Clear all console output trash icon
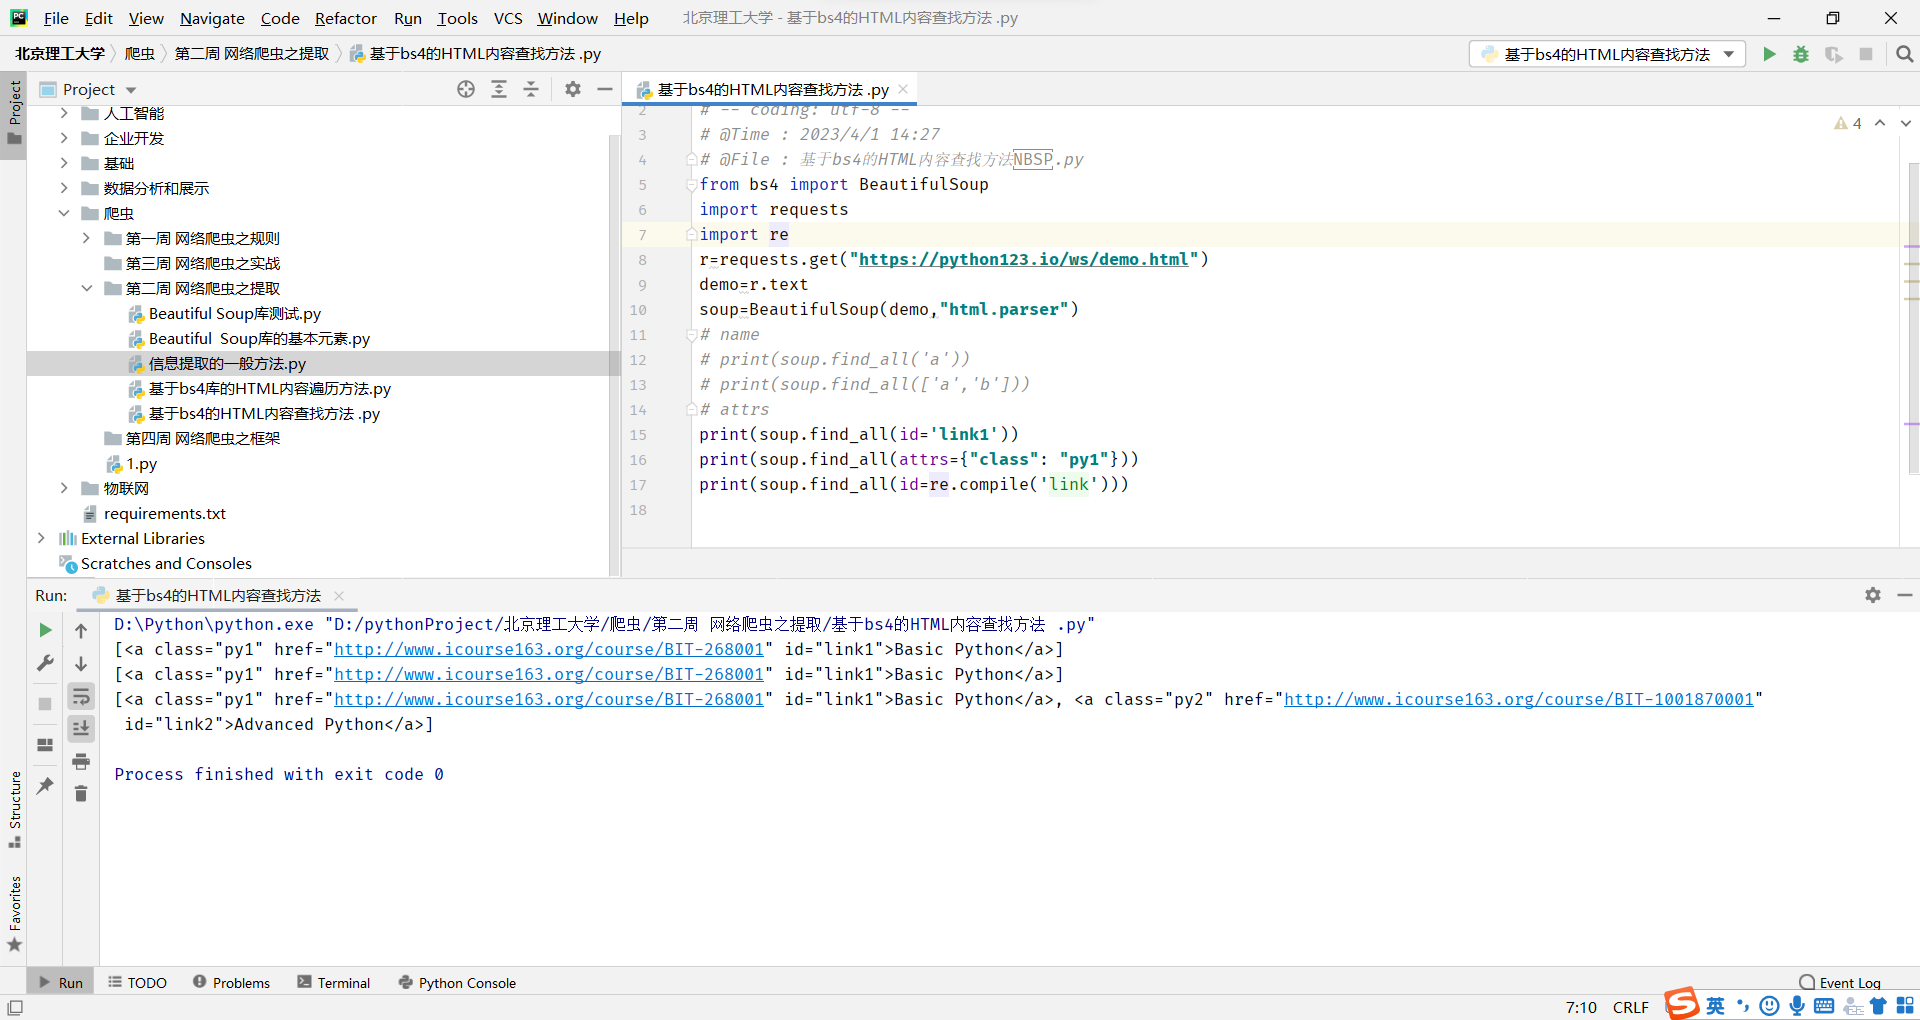1920x1020 pixels. tap(81, 794)
